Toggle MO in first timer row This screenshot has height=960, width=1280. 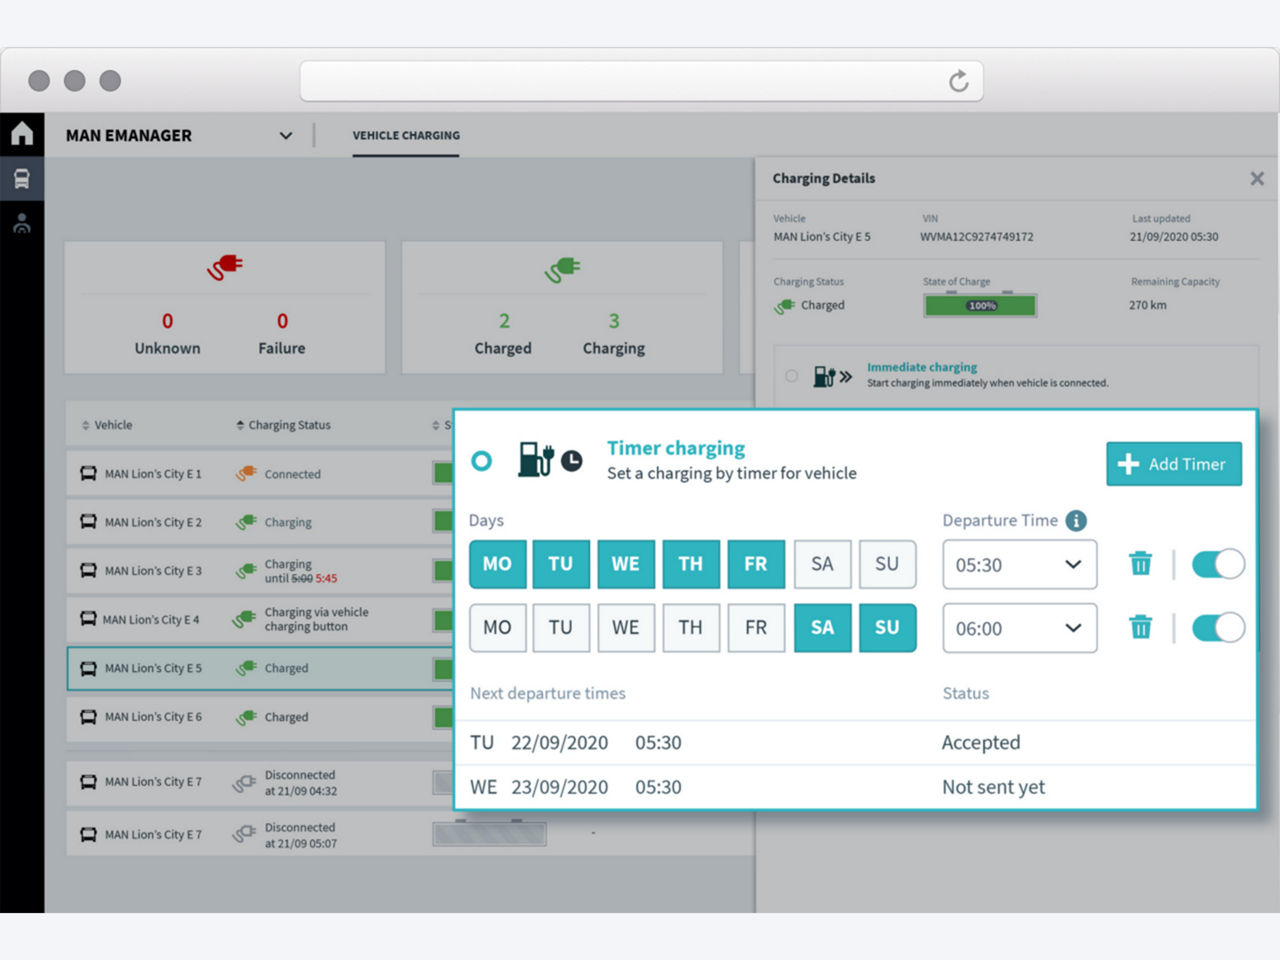coord(497,564)
